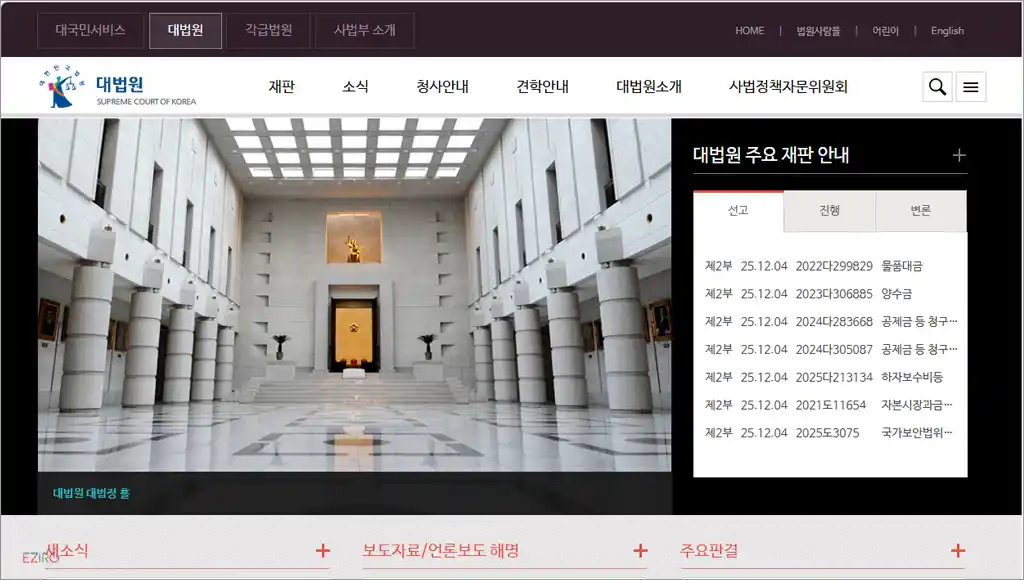This screenshot has width=1024, height=580.
Task: Select the 진행 tab
Action: 827,211
